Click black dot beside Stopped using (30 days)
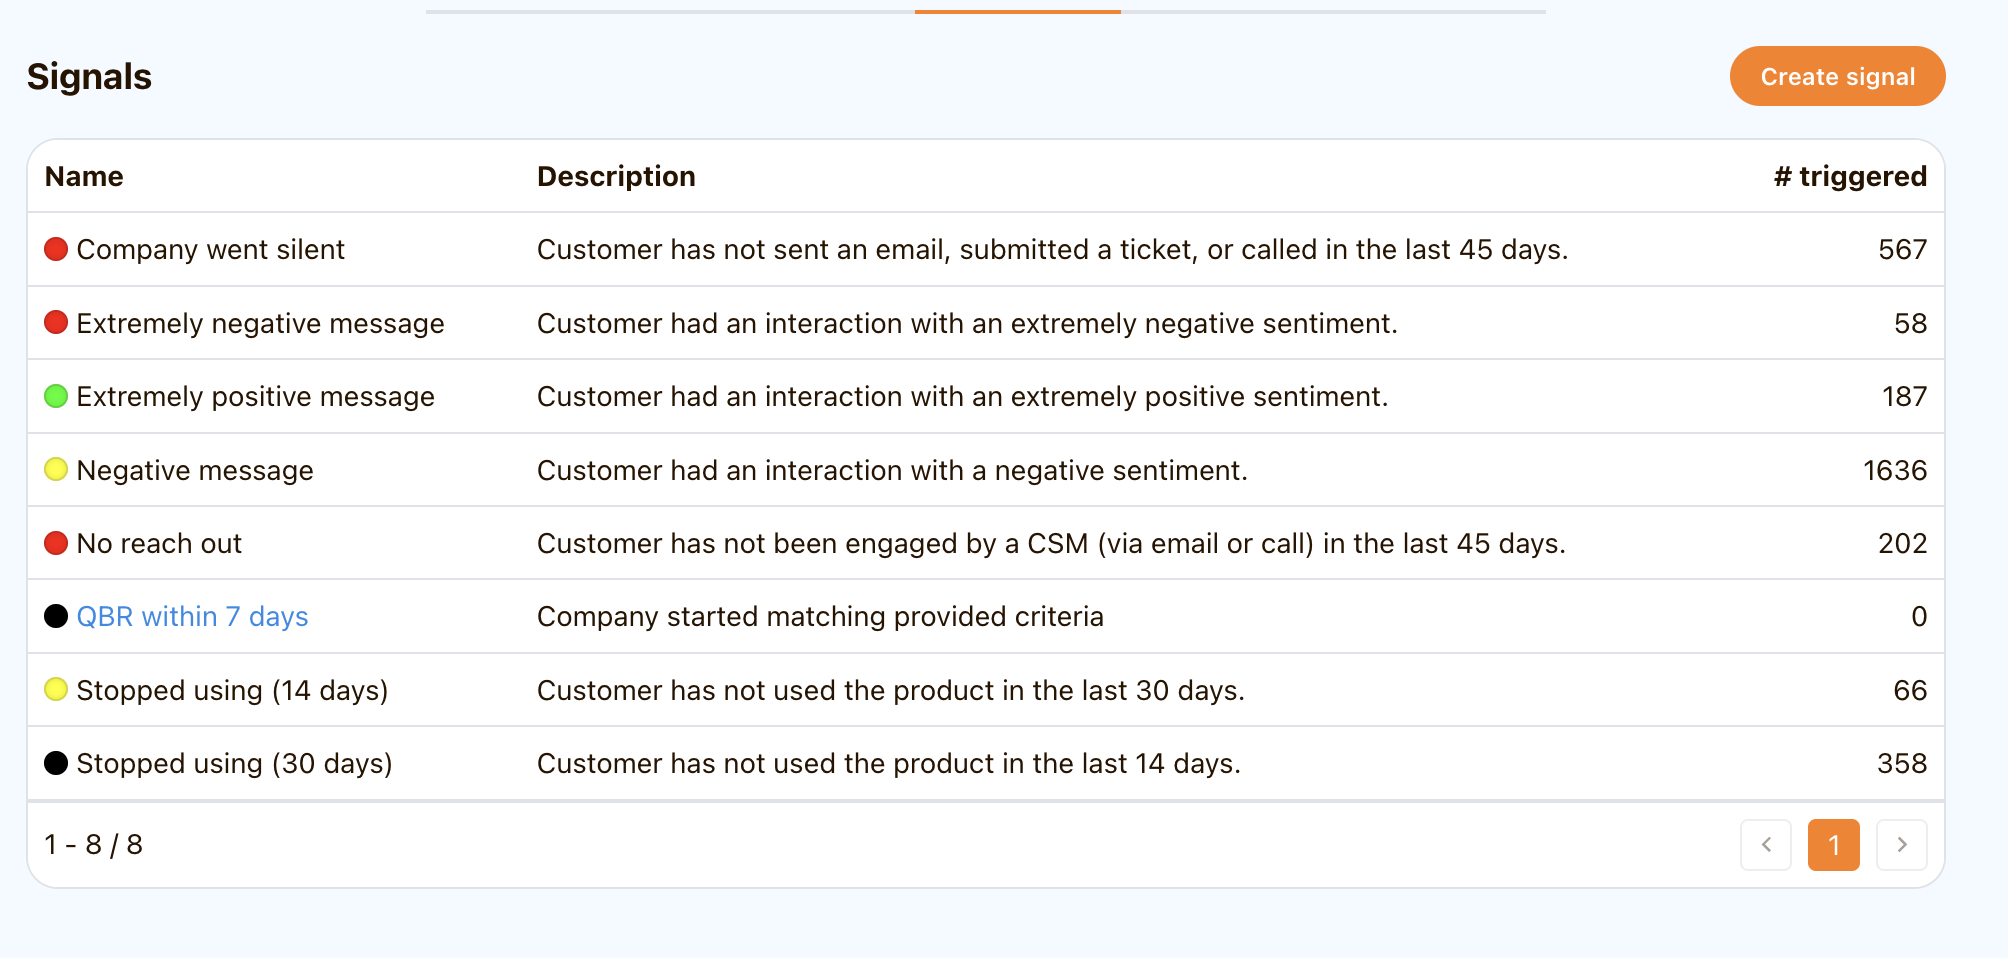This screenshot has height=958, width=2008. point(56,763)
